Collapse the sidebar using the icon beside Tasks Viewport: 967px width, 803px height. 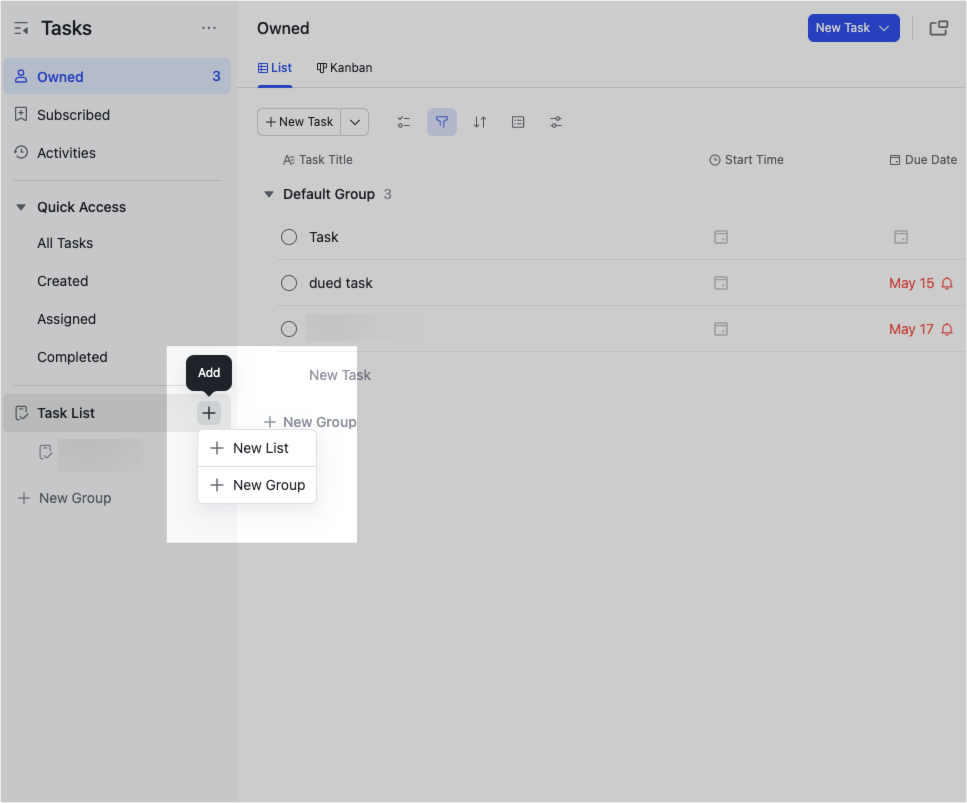(21, 28)
